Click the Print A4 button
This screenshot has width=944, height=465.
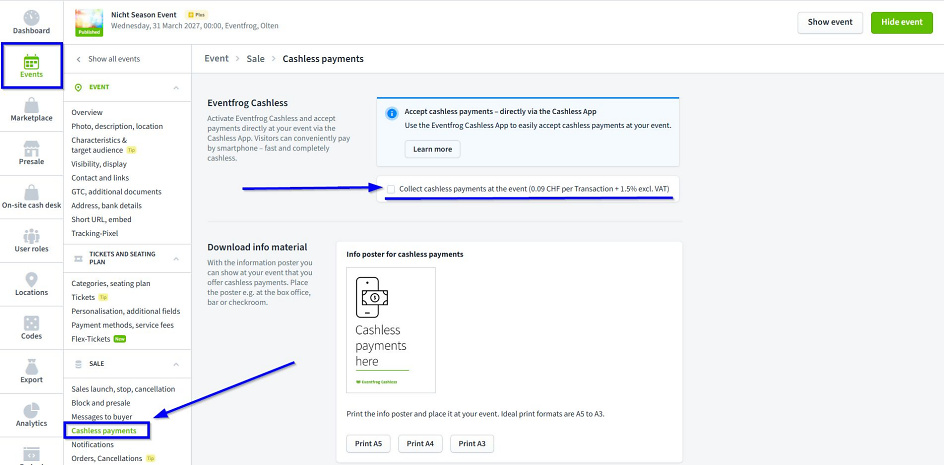(420, 443)
